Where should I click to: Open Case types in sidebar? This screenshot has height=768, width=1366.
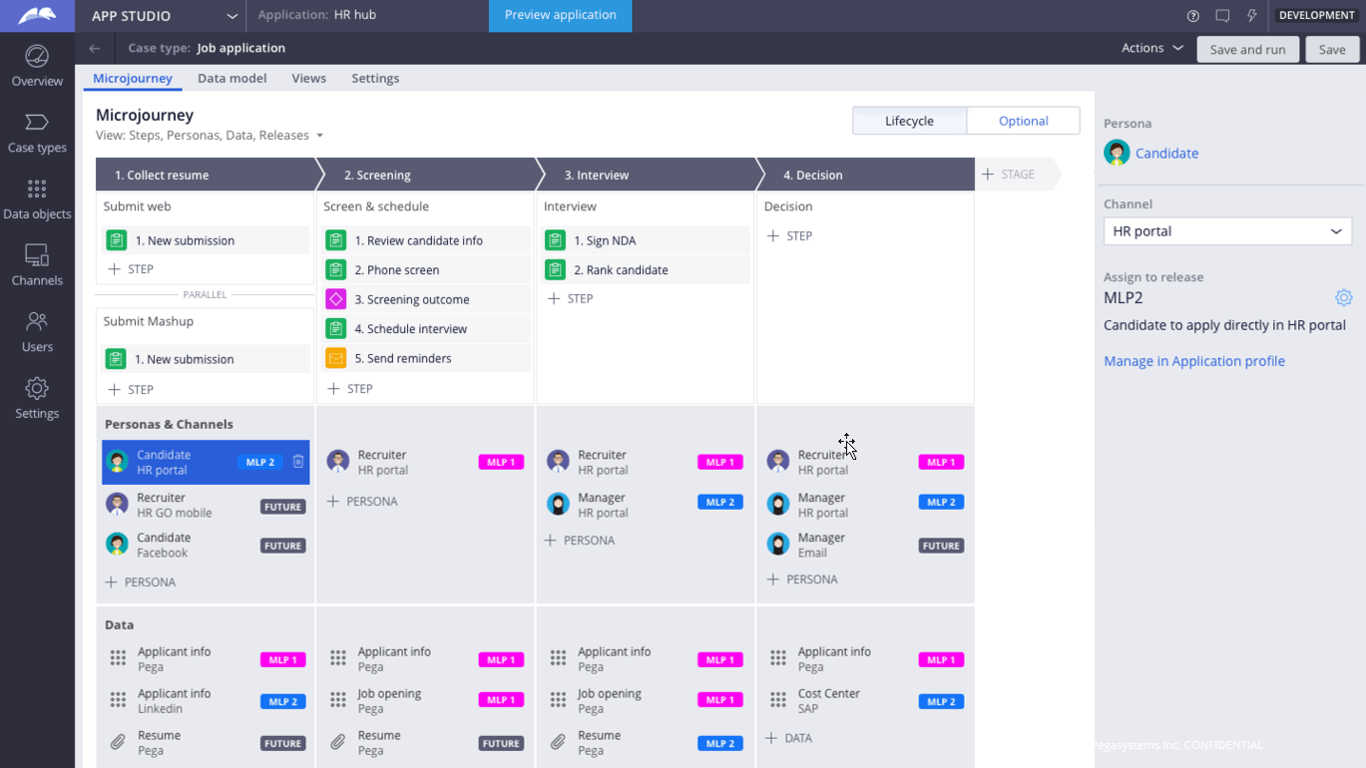[x=37, y=133]
